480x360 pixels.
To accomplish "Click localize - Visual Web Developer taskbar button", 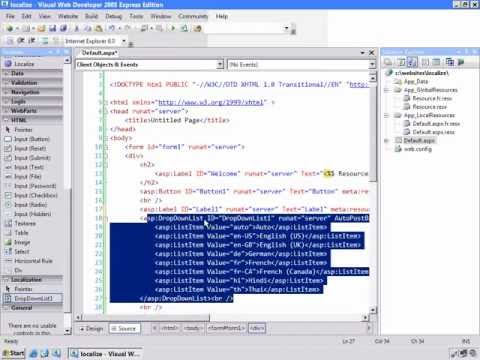I will 106,353.
